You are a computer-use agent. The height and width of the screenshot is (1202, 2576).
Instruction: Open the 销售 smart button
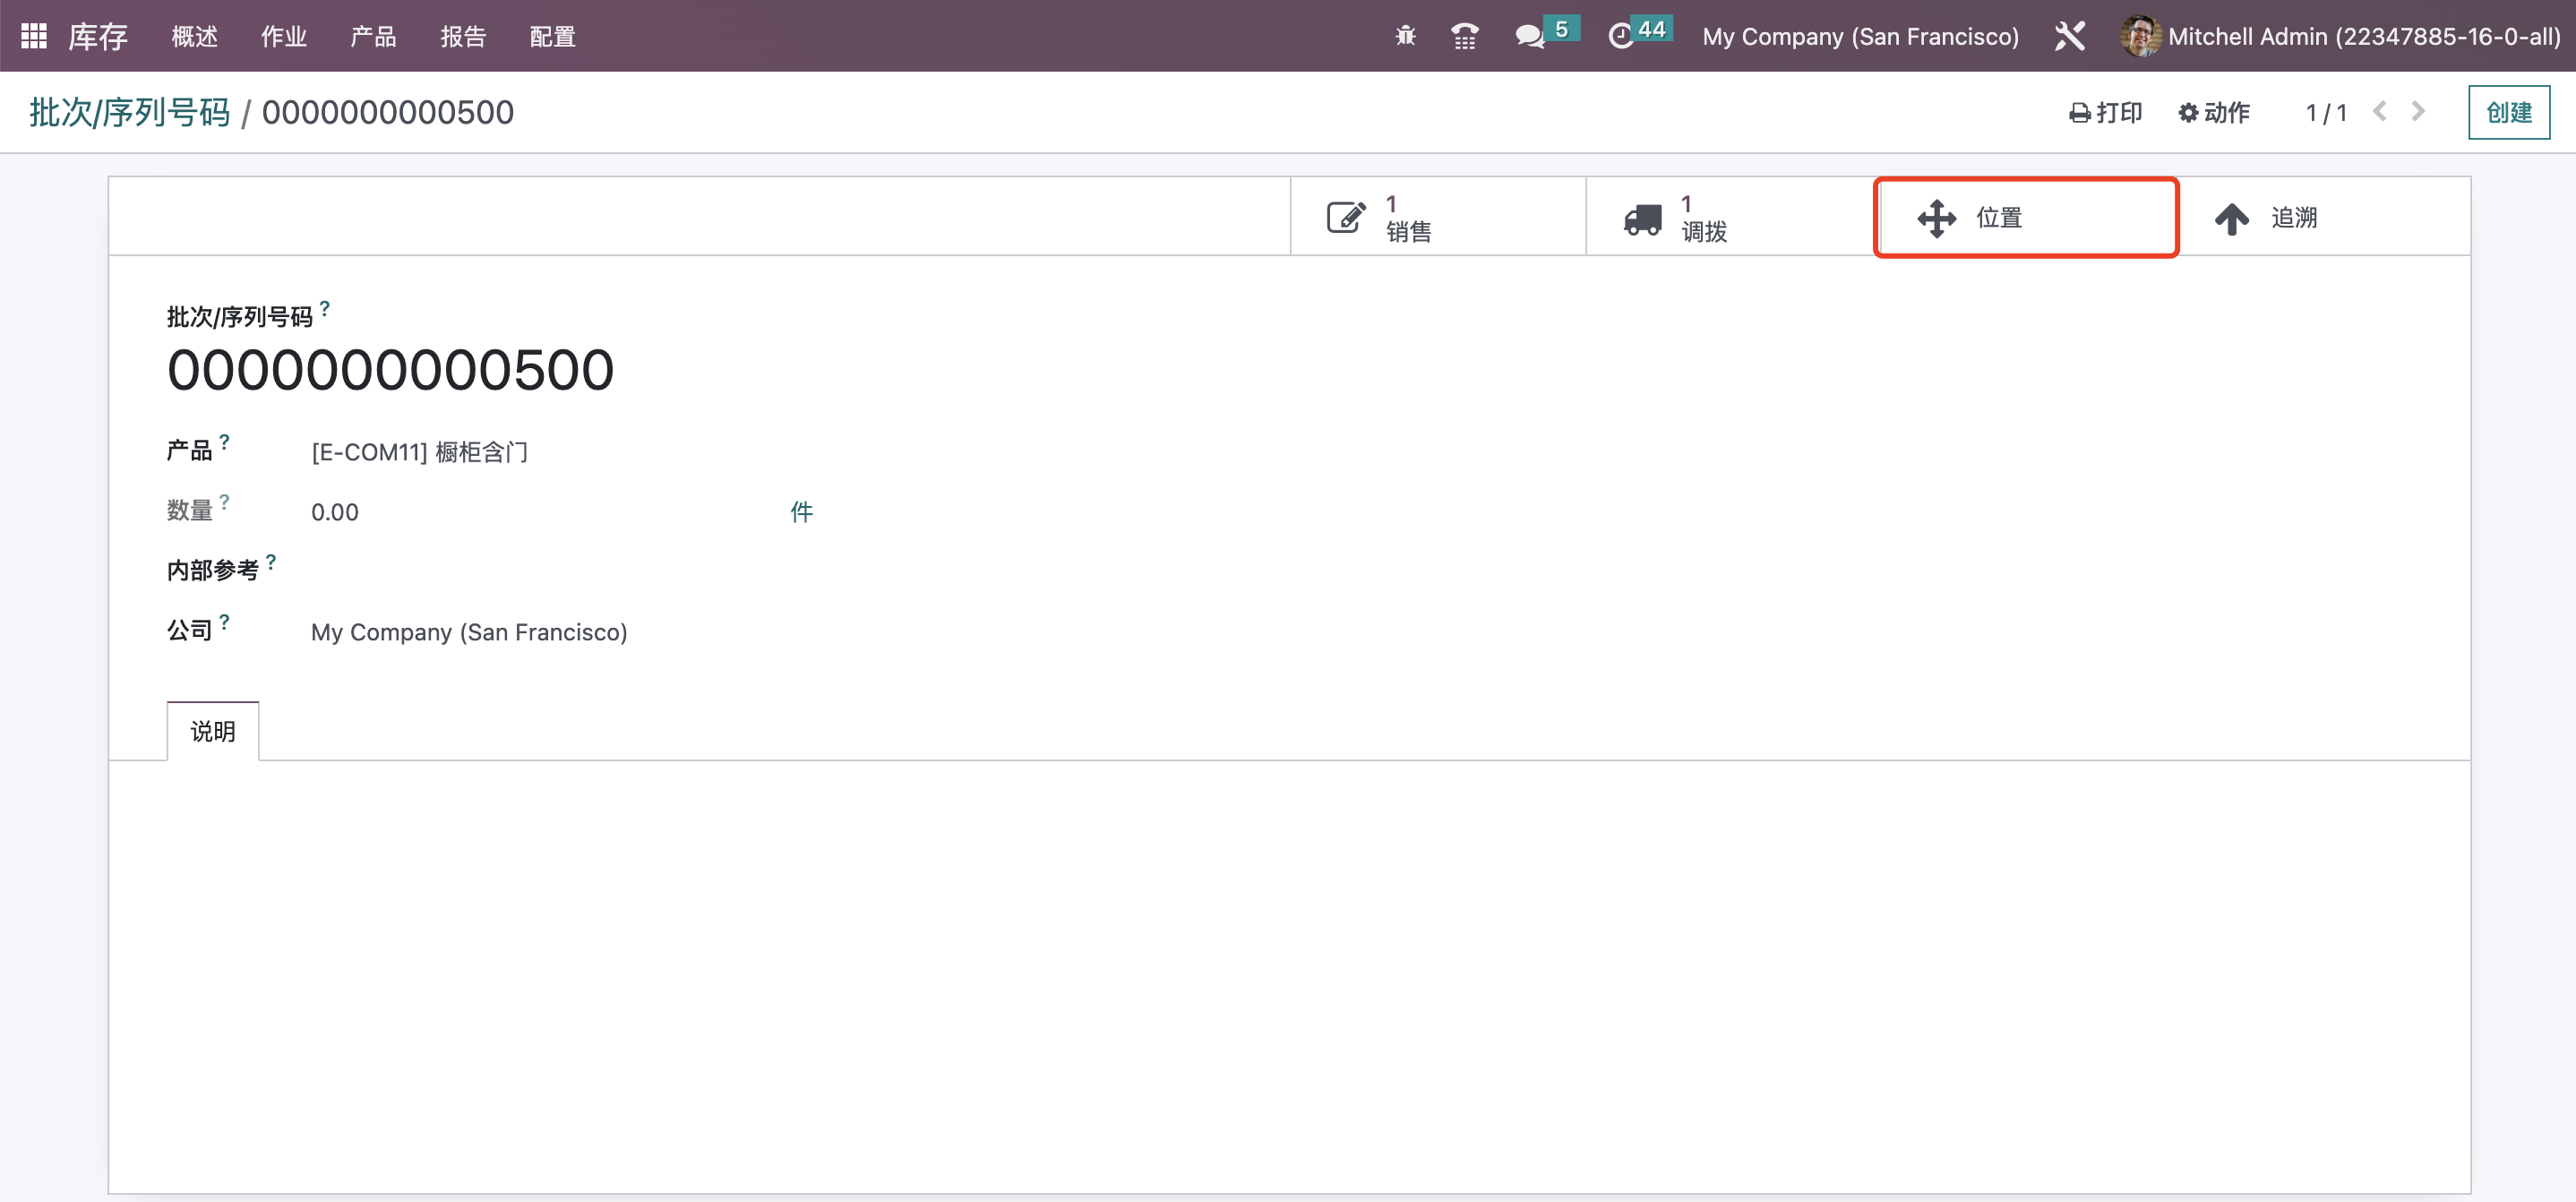pos(1437,217)
